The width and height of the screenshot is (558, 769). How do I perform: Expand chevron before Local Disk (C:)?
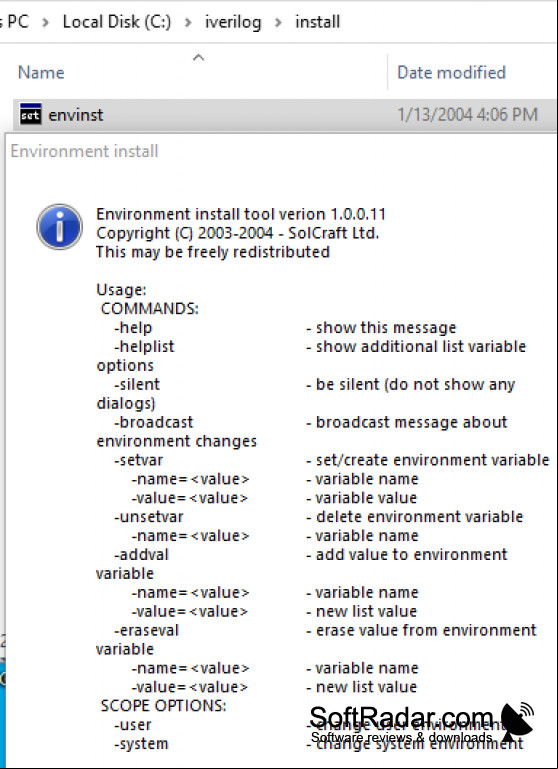(45, 23)
